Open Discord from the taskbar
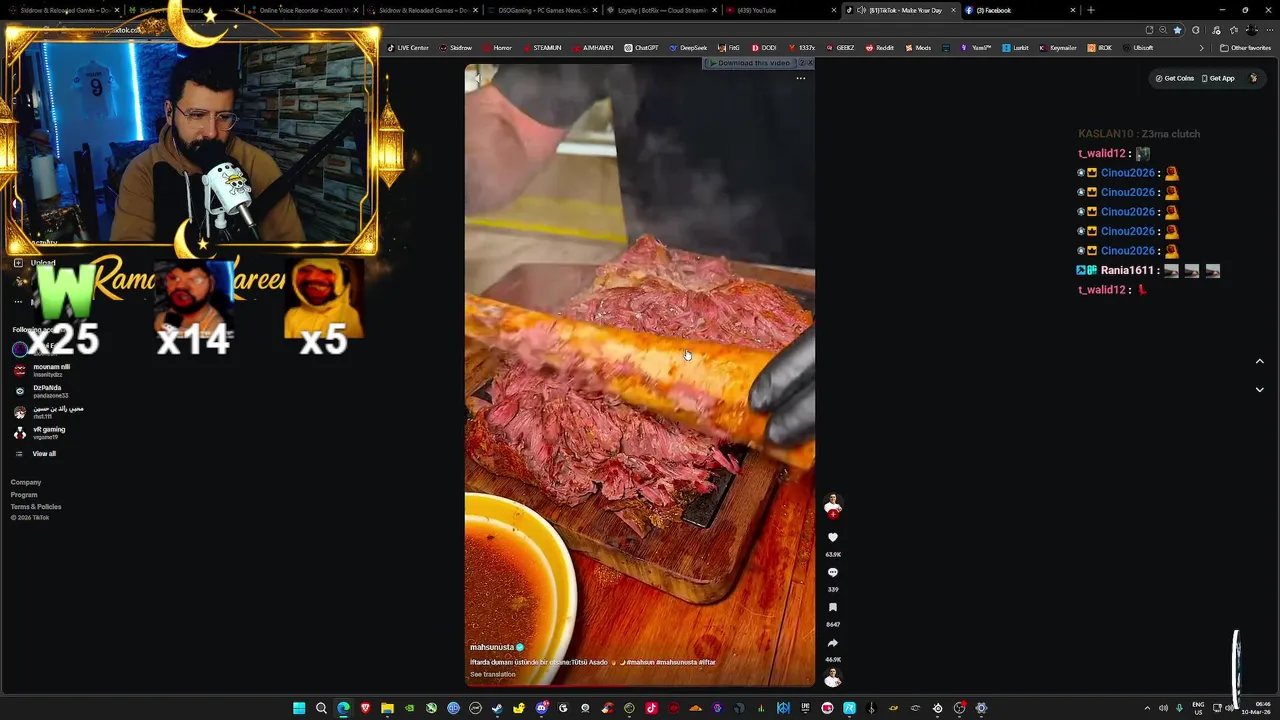1280x720 pixels. tap(541, 708)
